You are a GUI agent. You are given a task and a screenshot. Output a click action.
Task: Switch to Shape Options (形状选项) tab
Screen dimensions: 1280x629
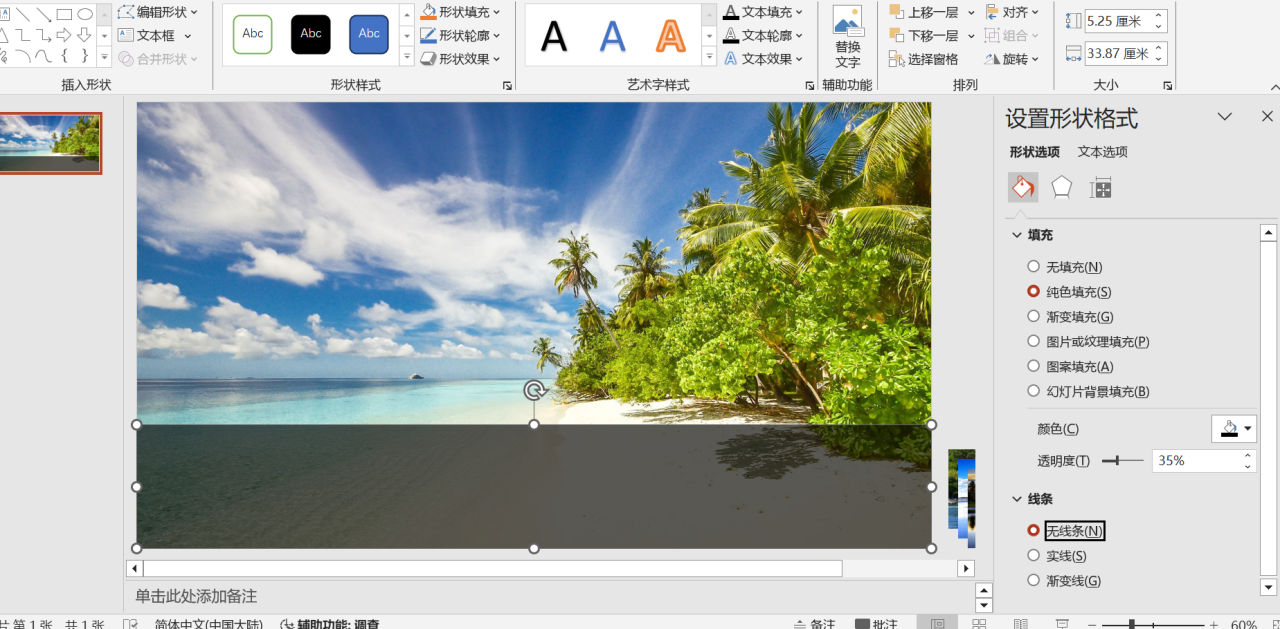coord(1034,152)
